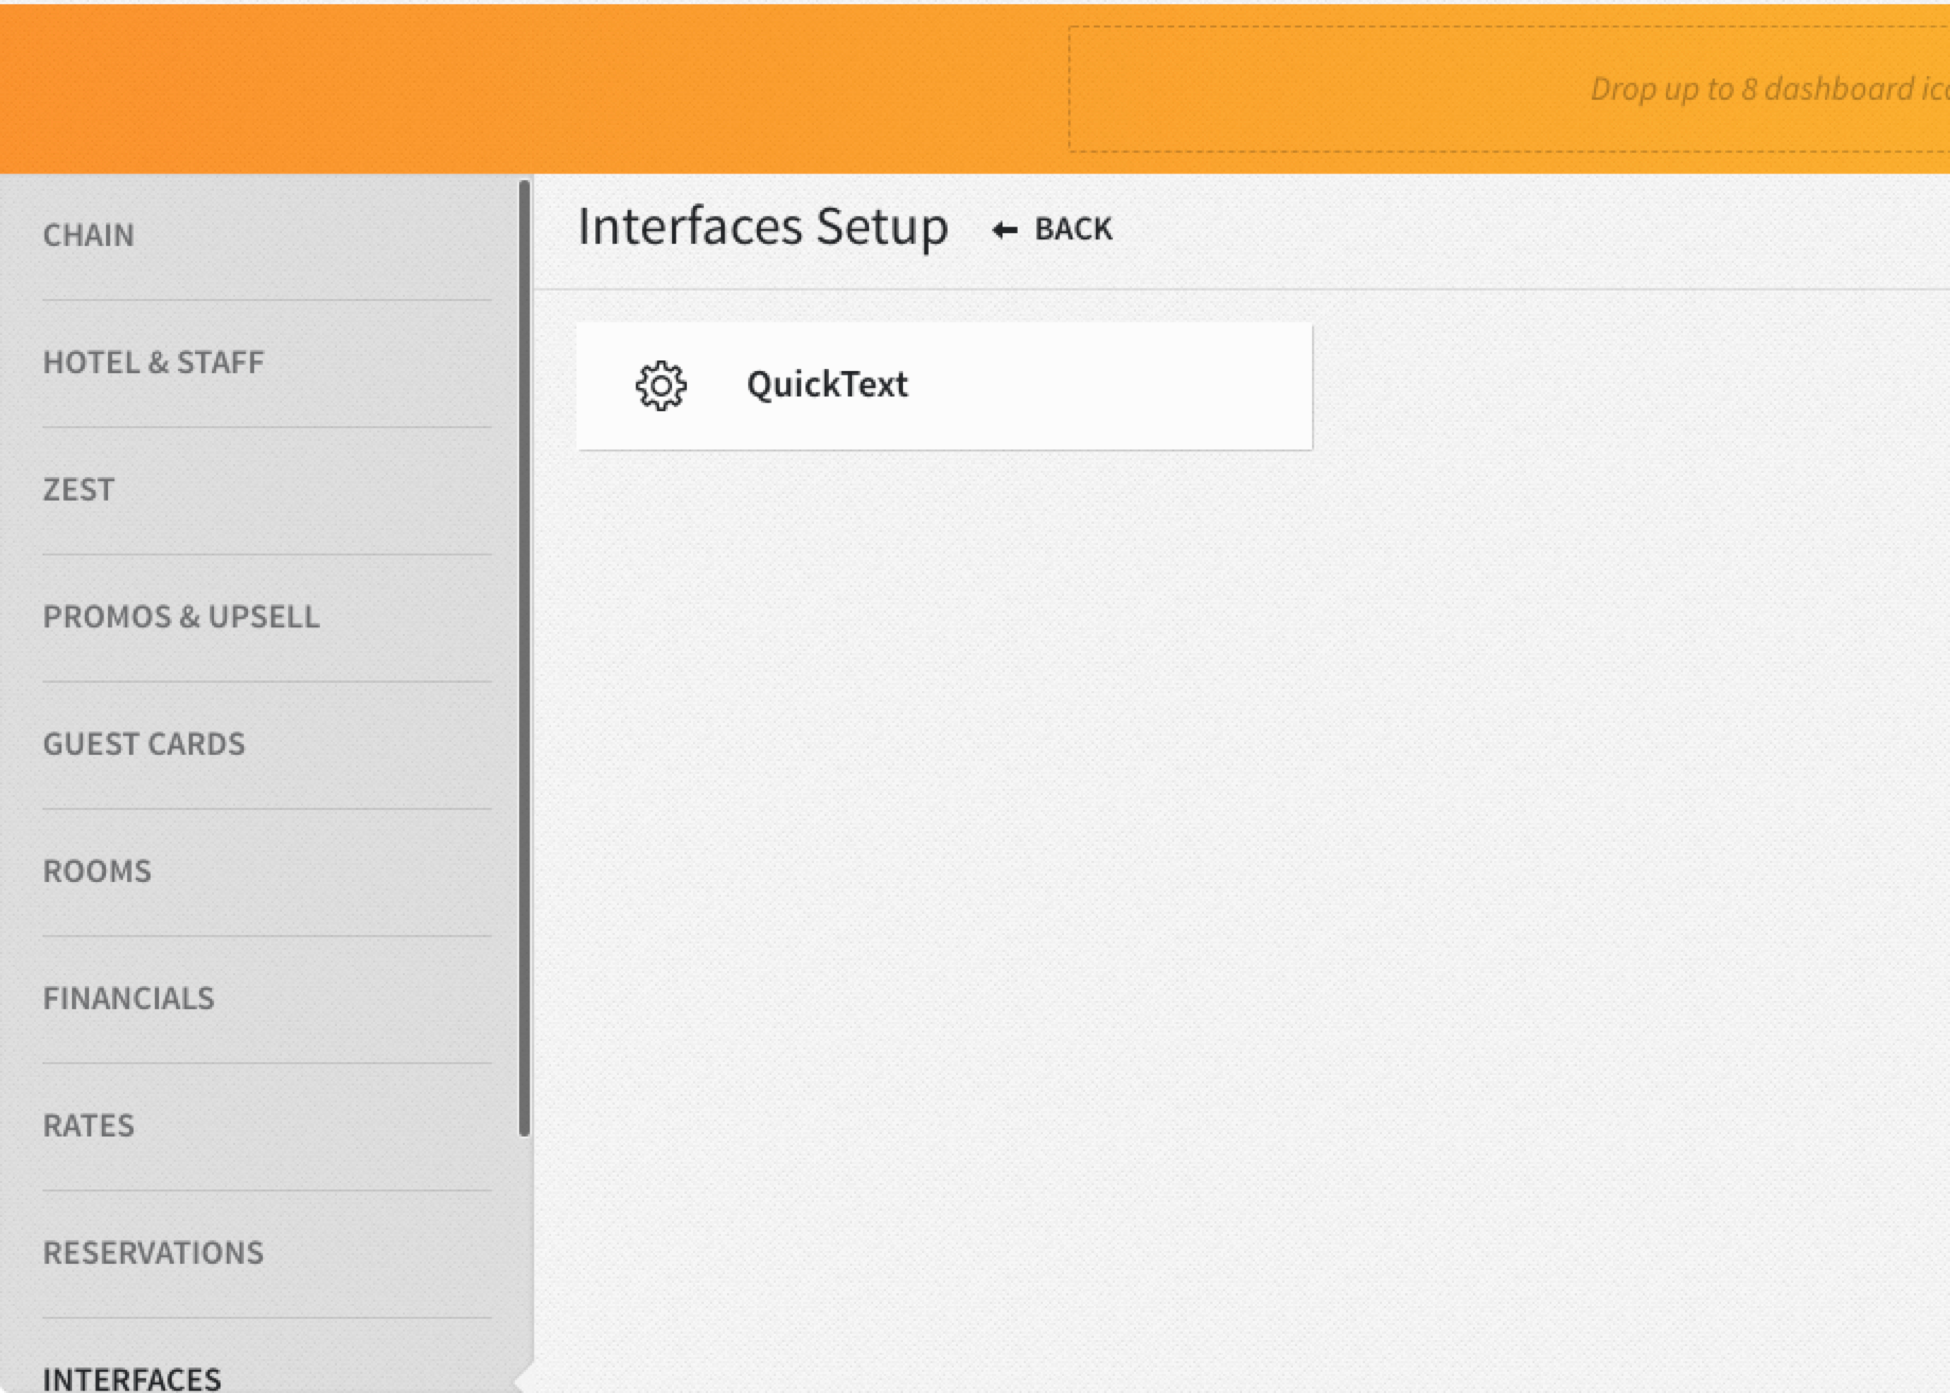
Task: Select ROOMS in the sidebar
Action: (x=98, y=870)
